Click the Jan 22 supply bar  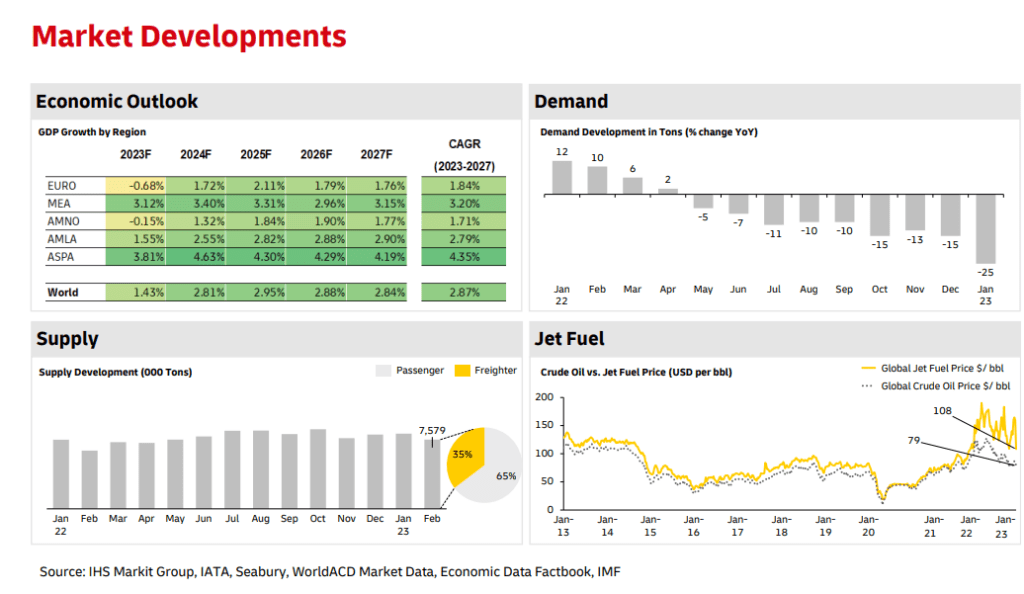(x=61, y=474)
